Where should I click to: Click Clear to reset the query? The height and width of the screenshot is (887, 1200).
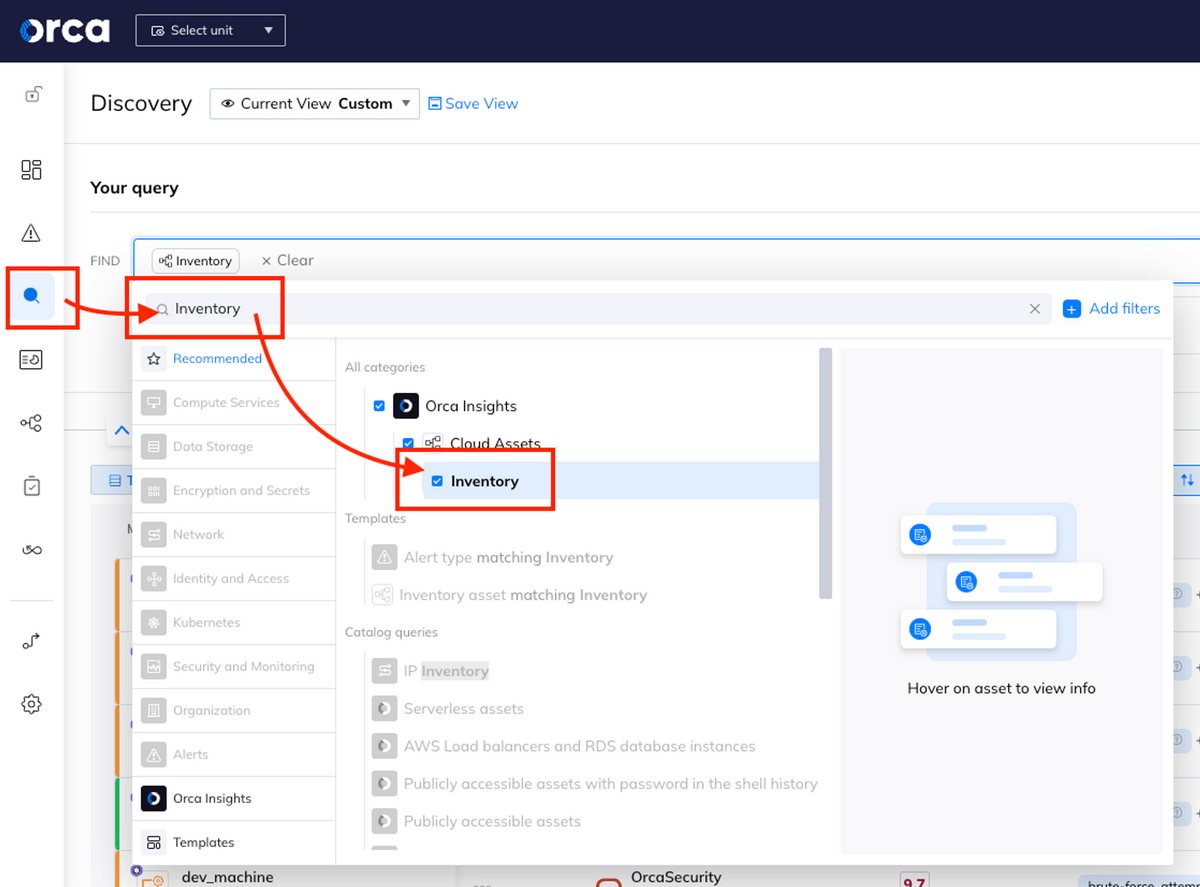(x=287, y=260)
